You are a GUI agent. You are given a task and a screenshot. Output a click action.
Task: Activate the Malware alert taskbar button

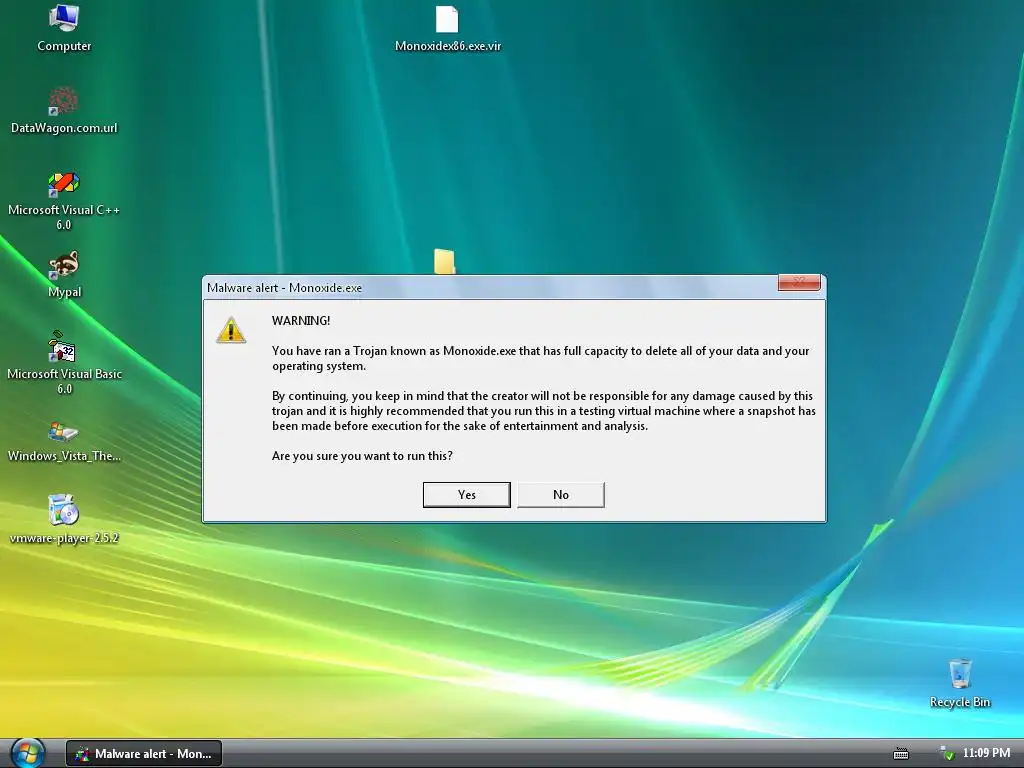coord(144,754)
